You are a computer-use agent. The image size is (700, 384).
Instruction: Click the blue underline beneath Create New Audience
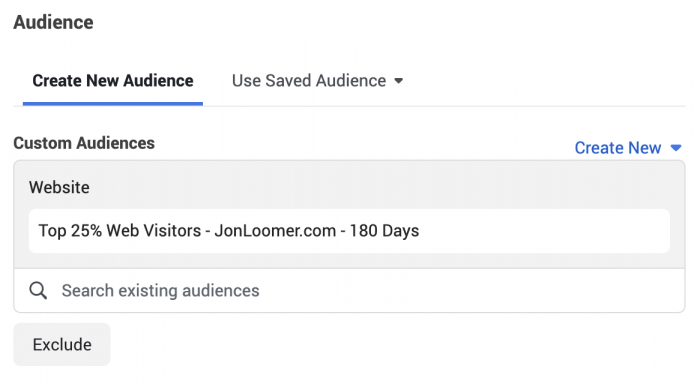point(113,104)
